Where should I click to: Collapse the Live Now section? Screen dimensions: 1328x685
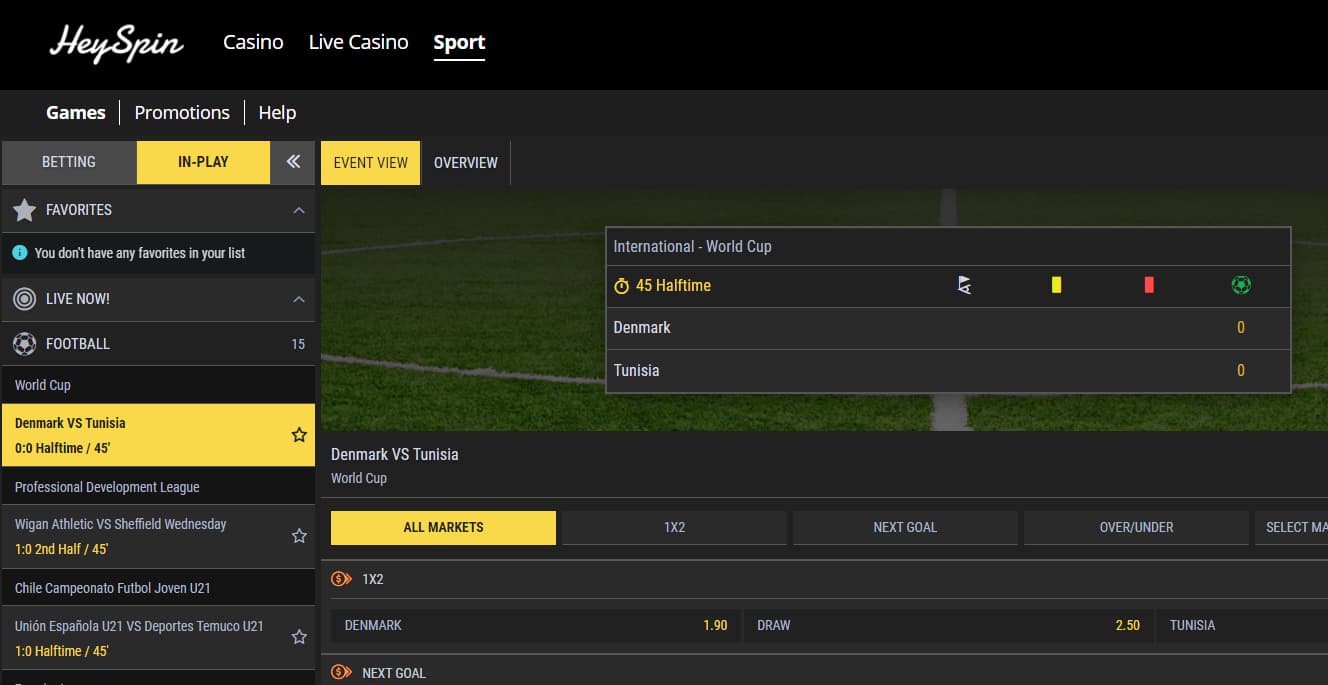pos(298,299)
